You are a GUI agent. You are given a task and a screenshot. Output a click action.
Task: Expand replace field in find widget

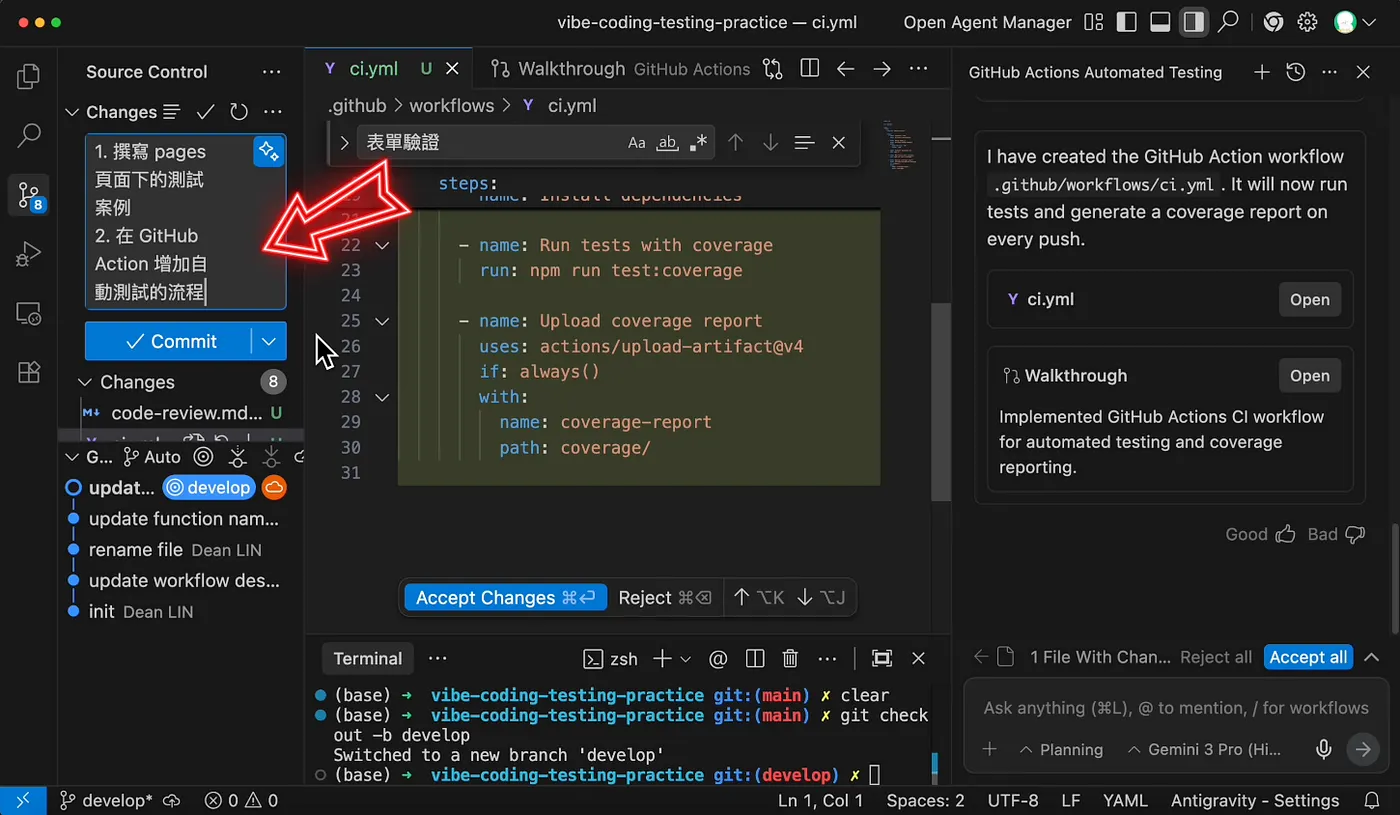pos(344,143)
